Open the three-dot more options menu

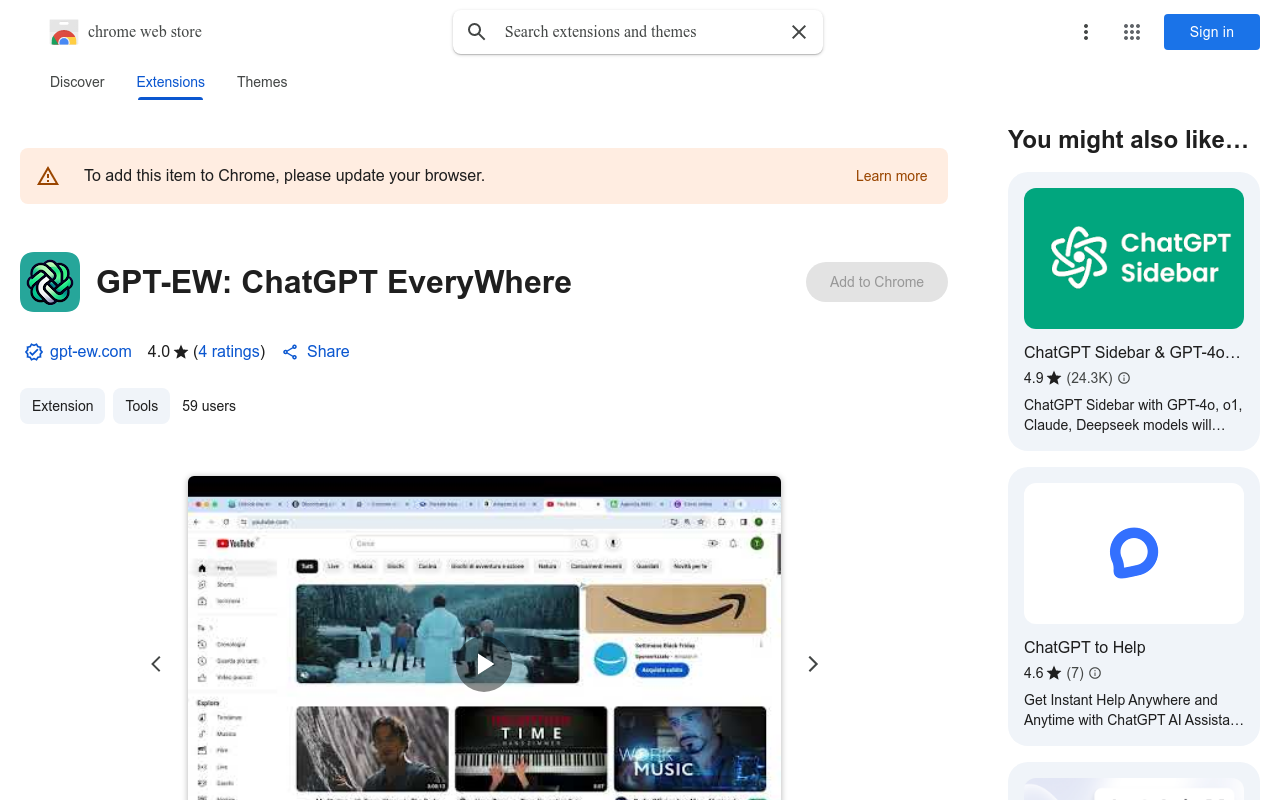1085,32
